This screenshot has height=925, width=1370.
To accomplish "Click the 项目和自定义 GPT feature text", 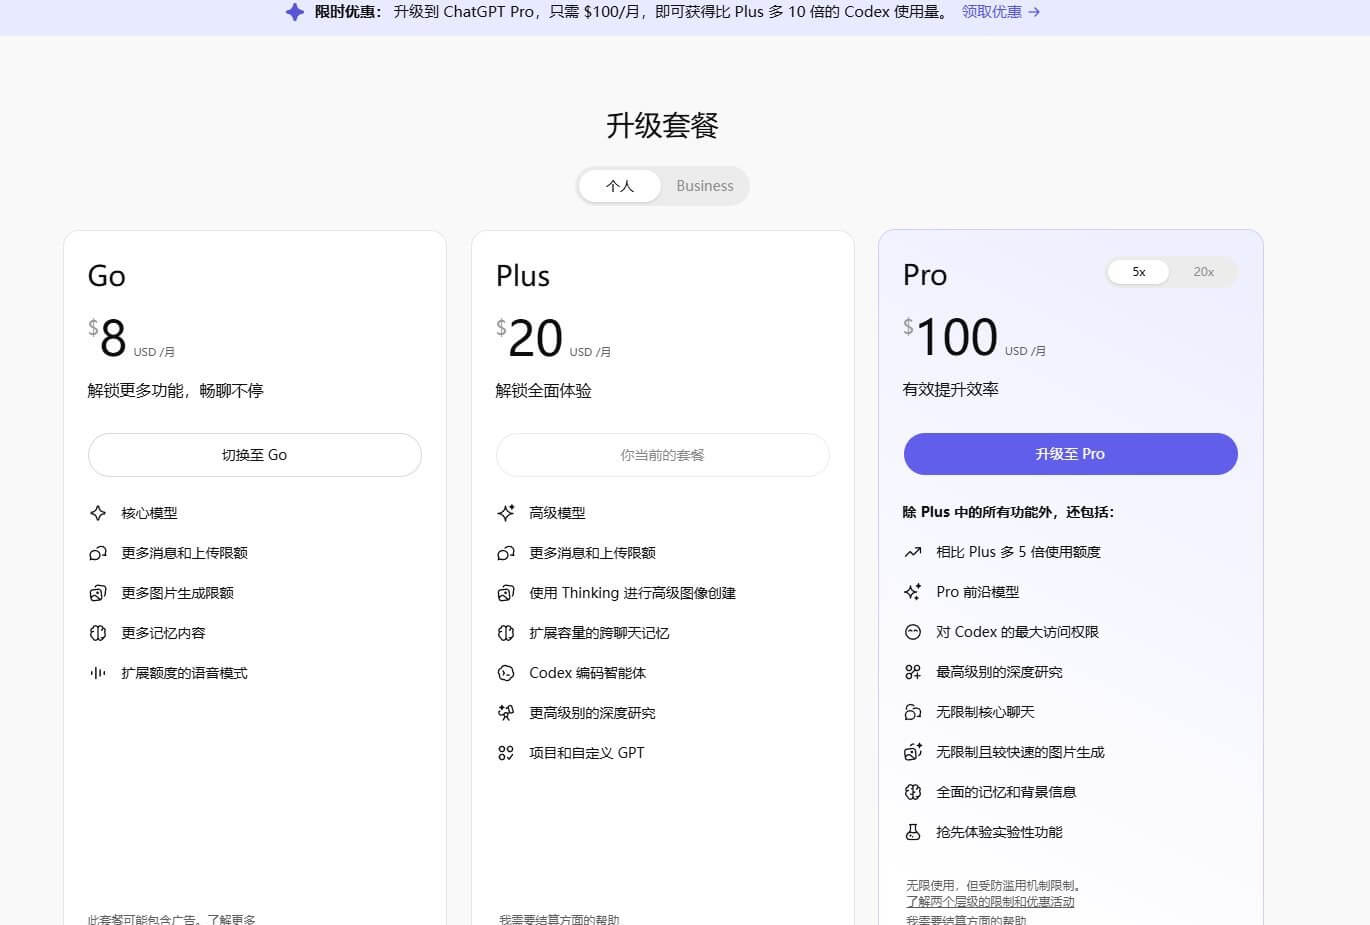I will (587, 753).
